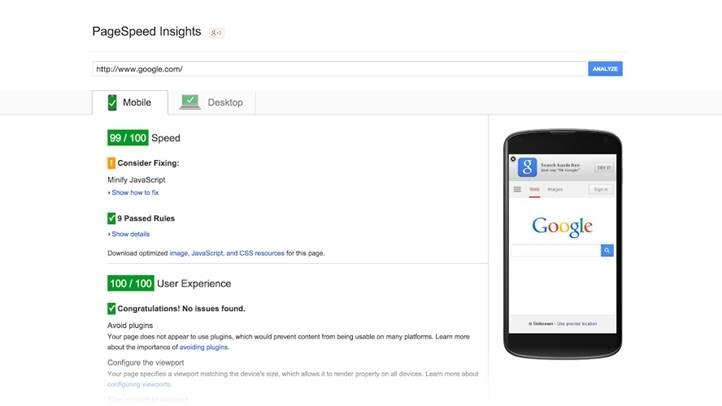This screenshot has height=406, width=722.
Task: Select the Mobile tab
Action: point(129,102)
